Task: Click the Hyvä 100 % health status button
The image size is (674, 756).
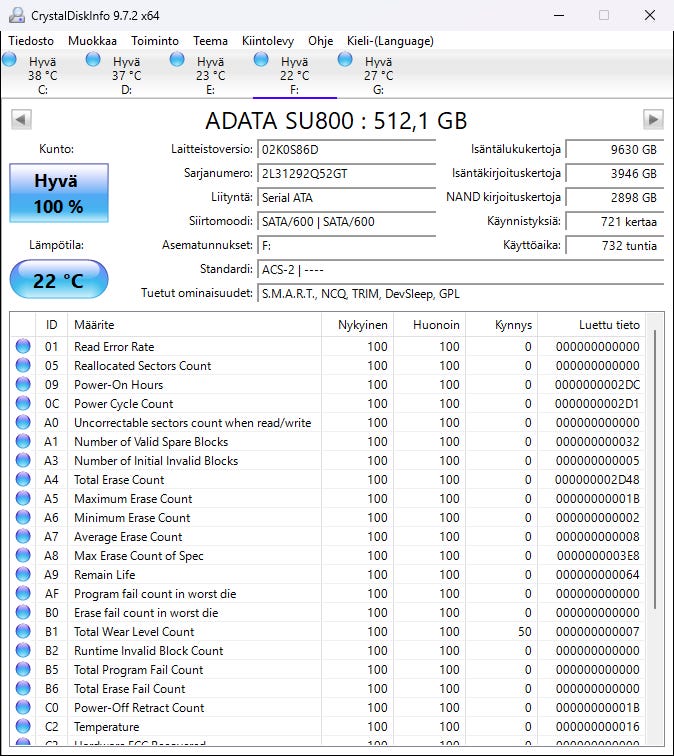Action: coord(59,194)
